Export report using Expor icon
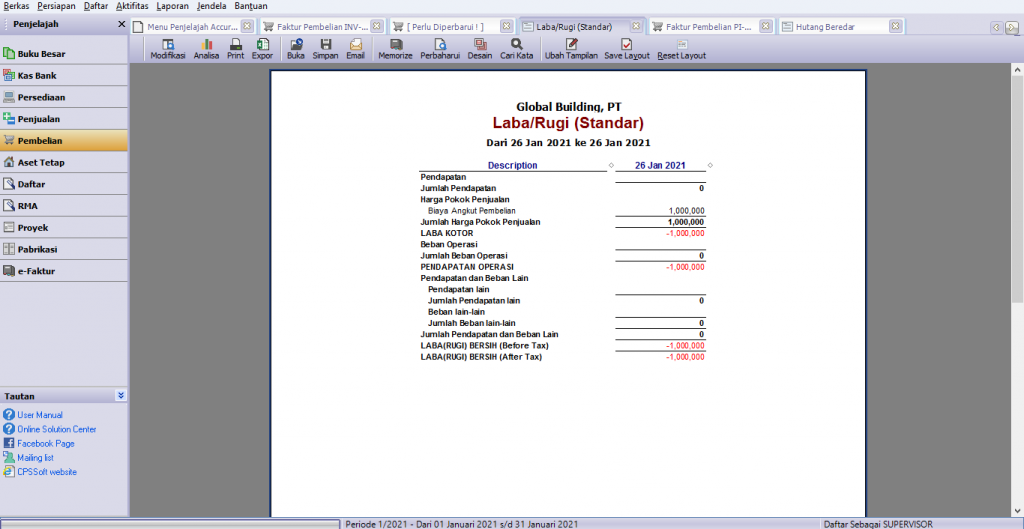This screenshot has width=1024, height=529. click(x=263, y=50)
